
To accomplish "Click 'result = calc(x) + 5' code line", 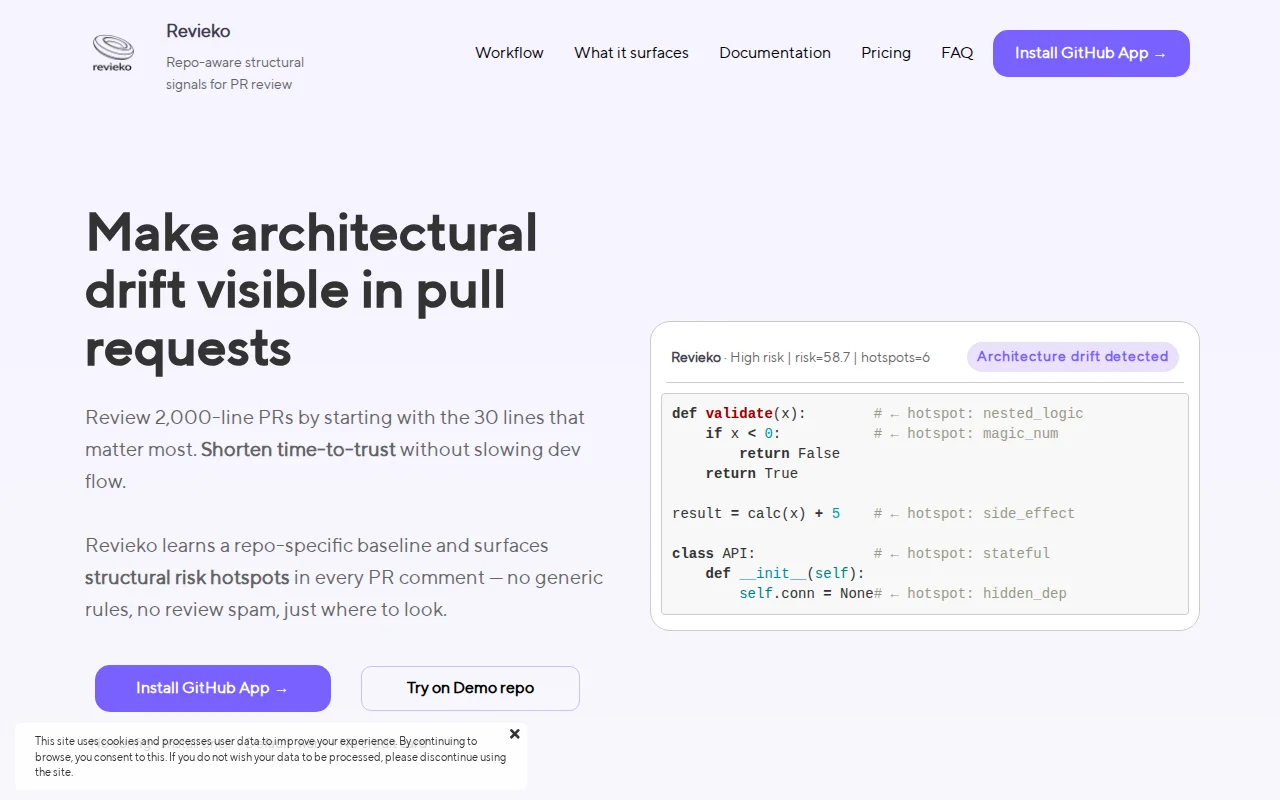I will 756,513.
